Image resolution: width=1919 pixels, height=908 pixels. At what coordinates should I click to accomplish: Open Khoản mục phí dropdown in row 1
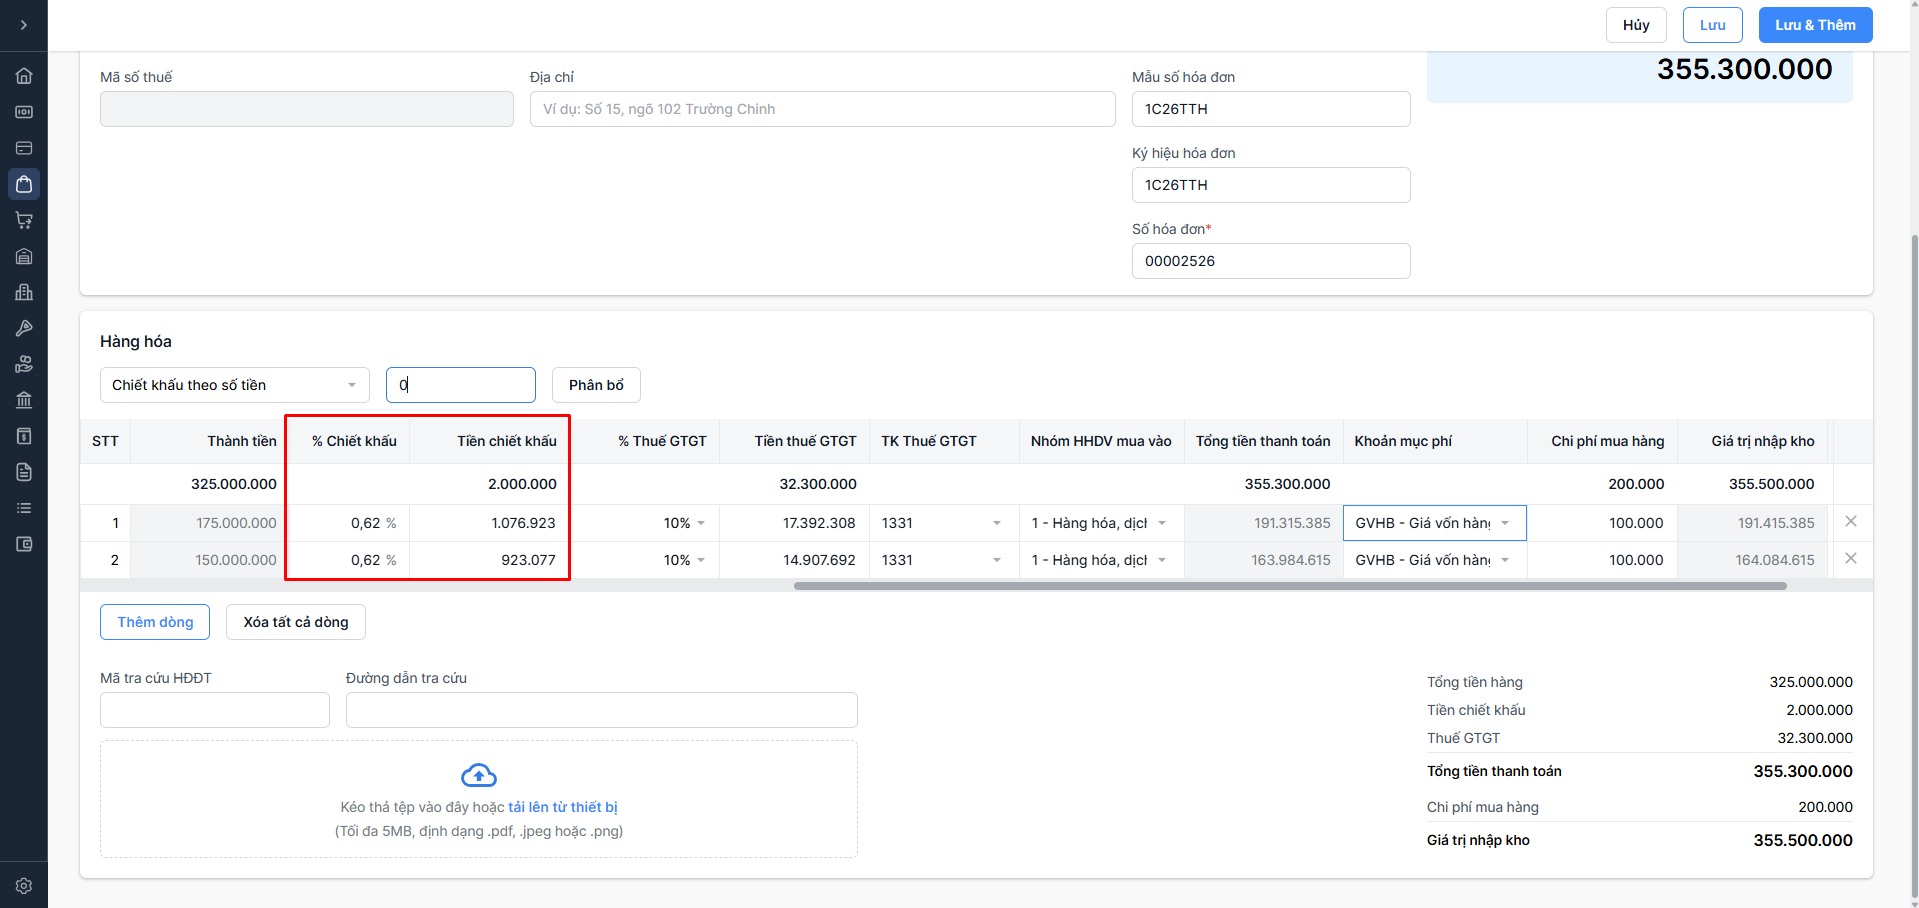point(1504,523)
